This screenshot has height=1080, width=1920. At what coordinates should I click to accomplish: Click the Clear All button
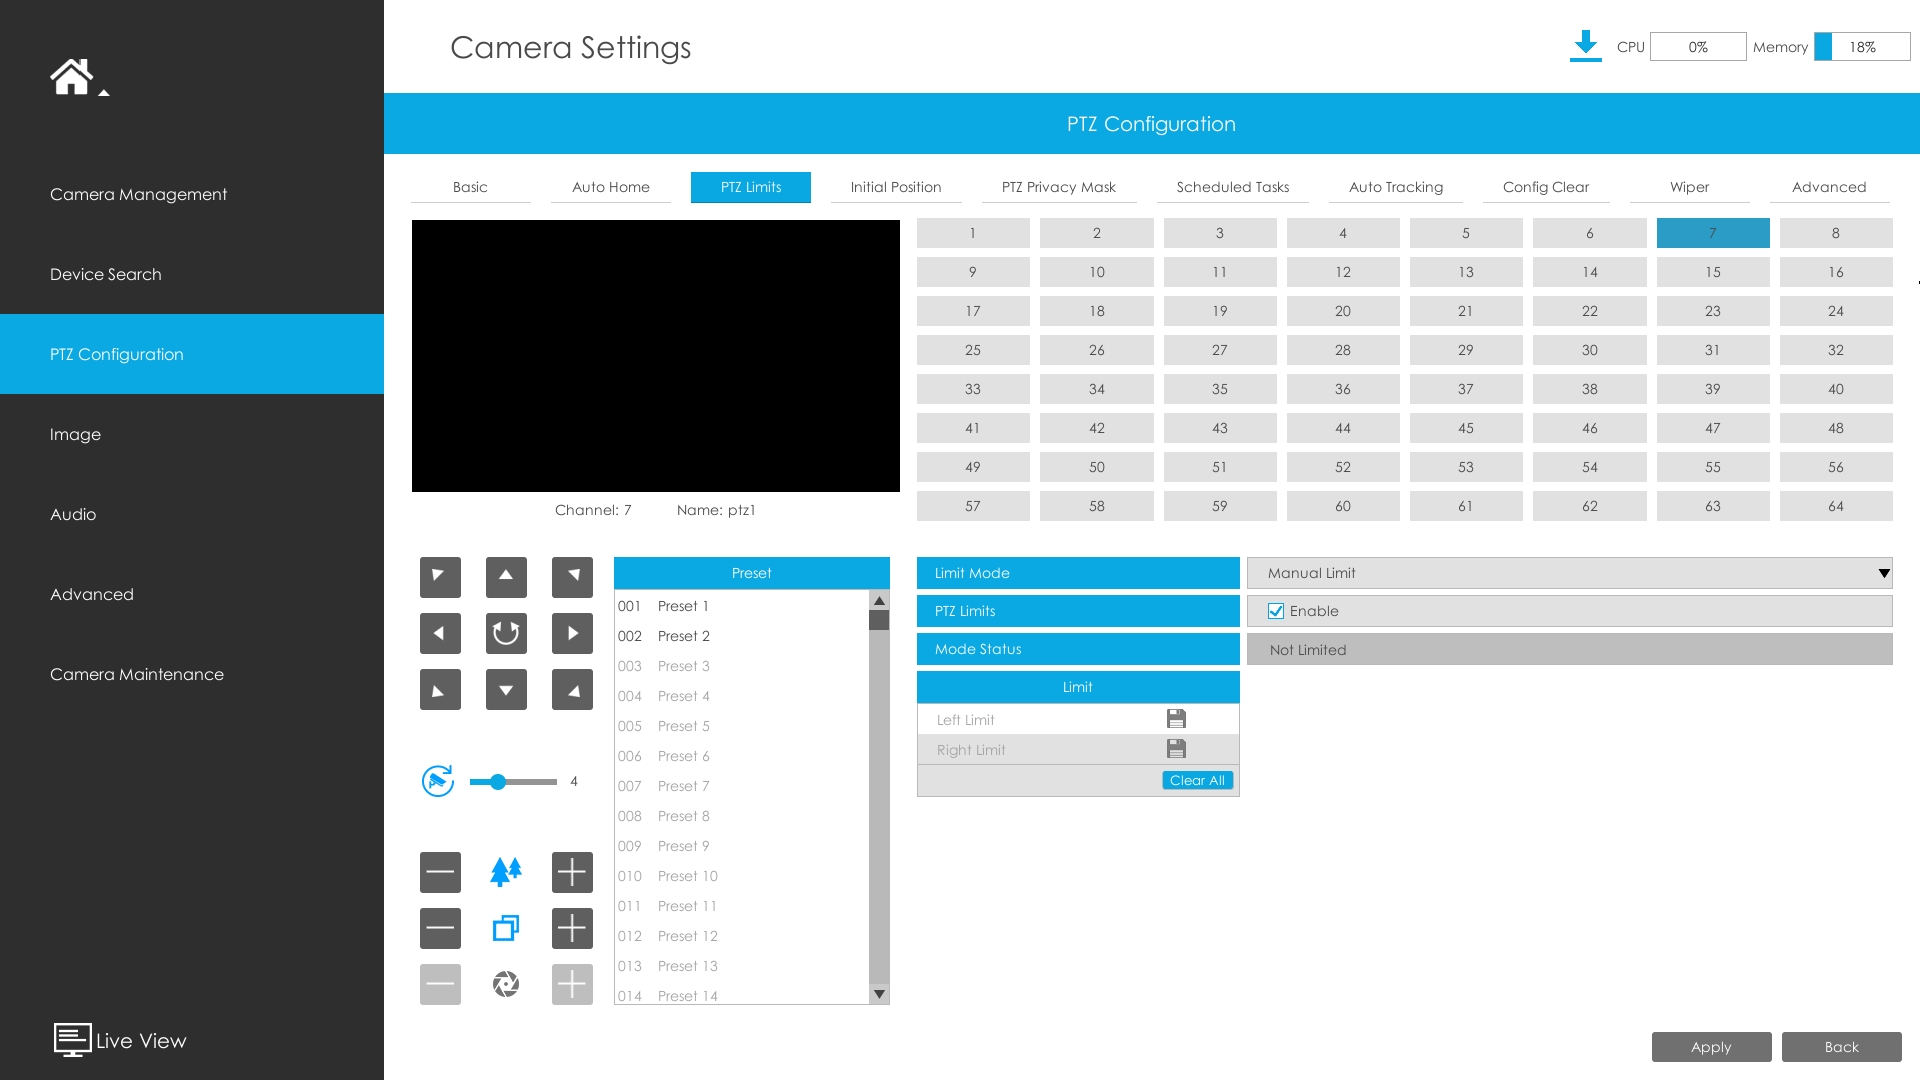click(1197, 780)
